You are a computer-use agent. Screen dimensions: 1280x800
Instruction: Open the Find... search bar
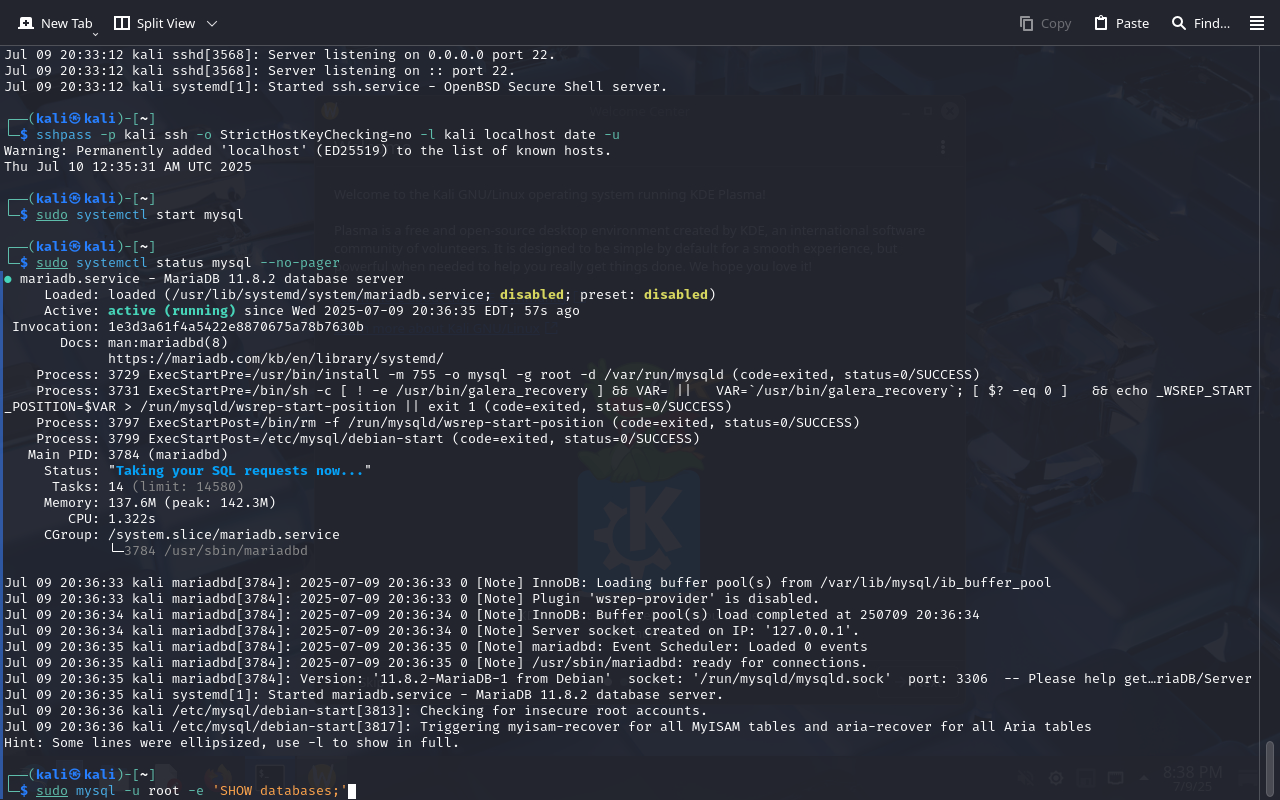1200,23
